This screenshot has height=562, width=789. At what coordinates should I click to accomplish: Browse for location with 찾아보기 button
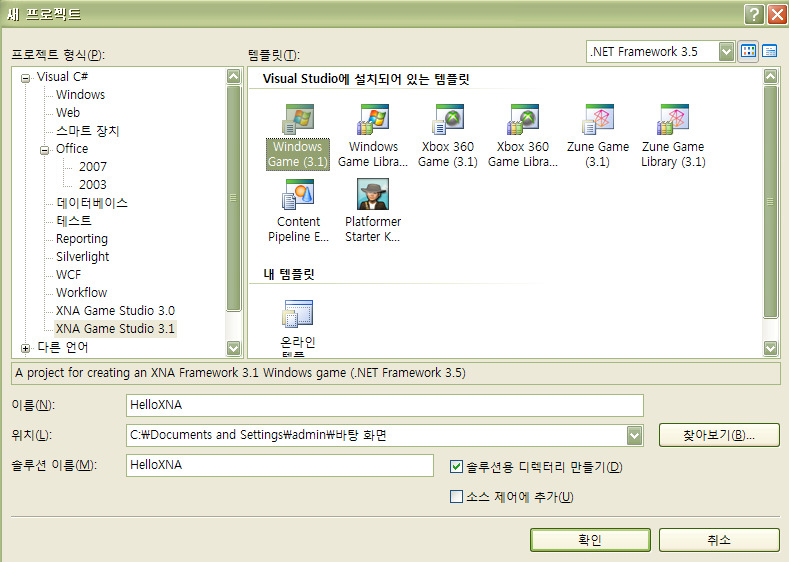(719, 435)
